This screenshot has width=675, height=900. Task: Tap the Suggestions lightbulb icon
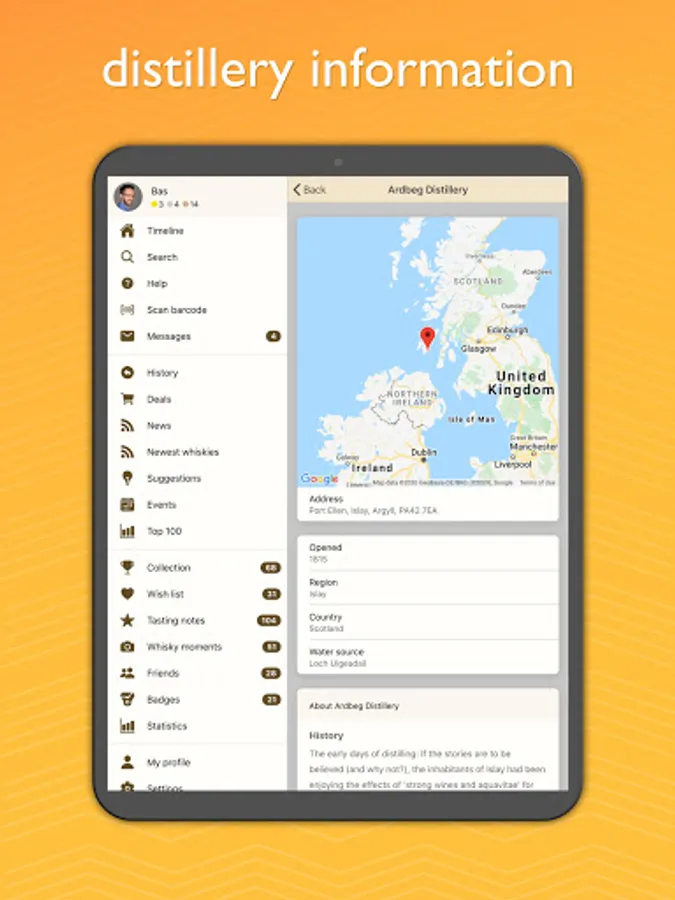pyautogui.click(x=127, y=478)
